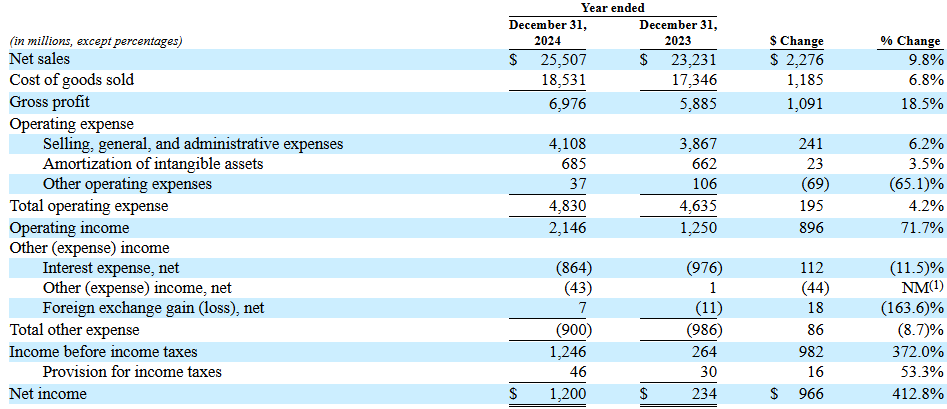The image size is (947, 409).
Task: Select Selling, general, and administrative expenses label
Action: (x=193, y=144)
